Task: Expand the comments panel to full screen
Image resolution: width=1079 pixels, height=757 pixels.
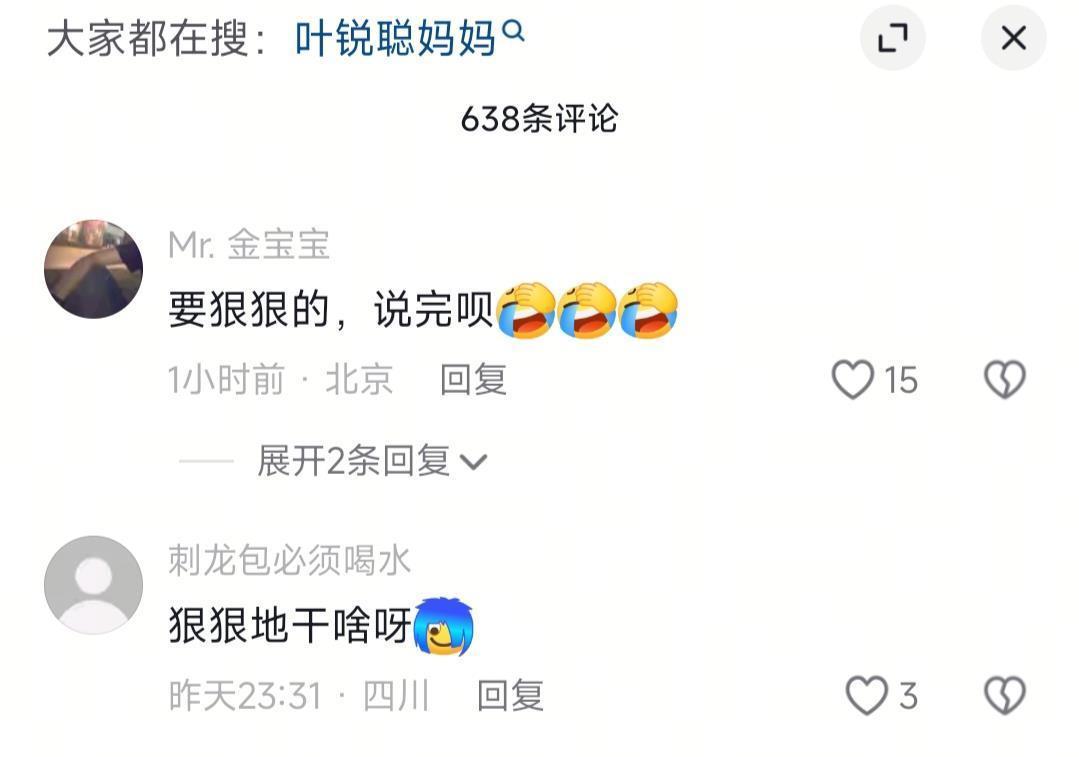Action: (x=893, y=37)
